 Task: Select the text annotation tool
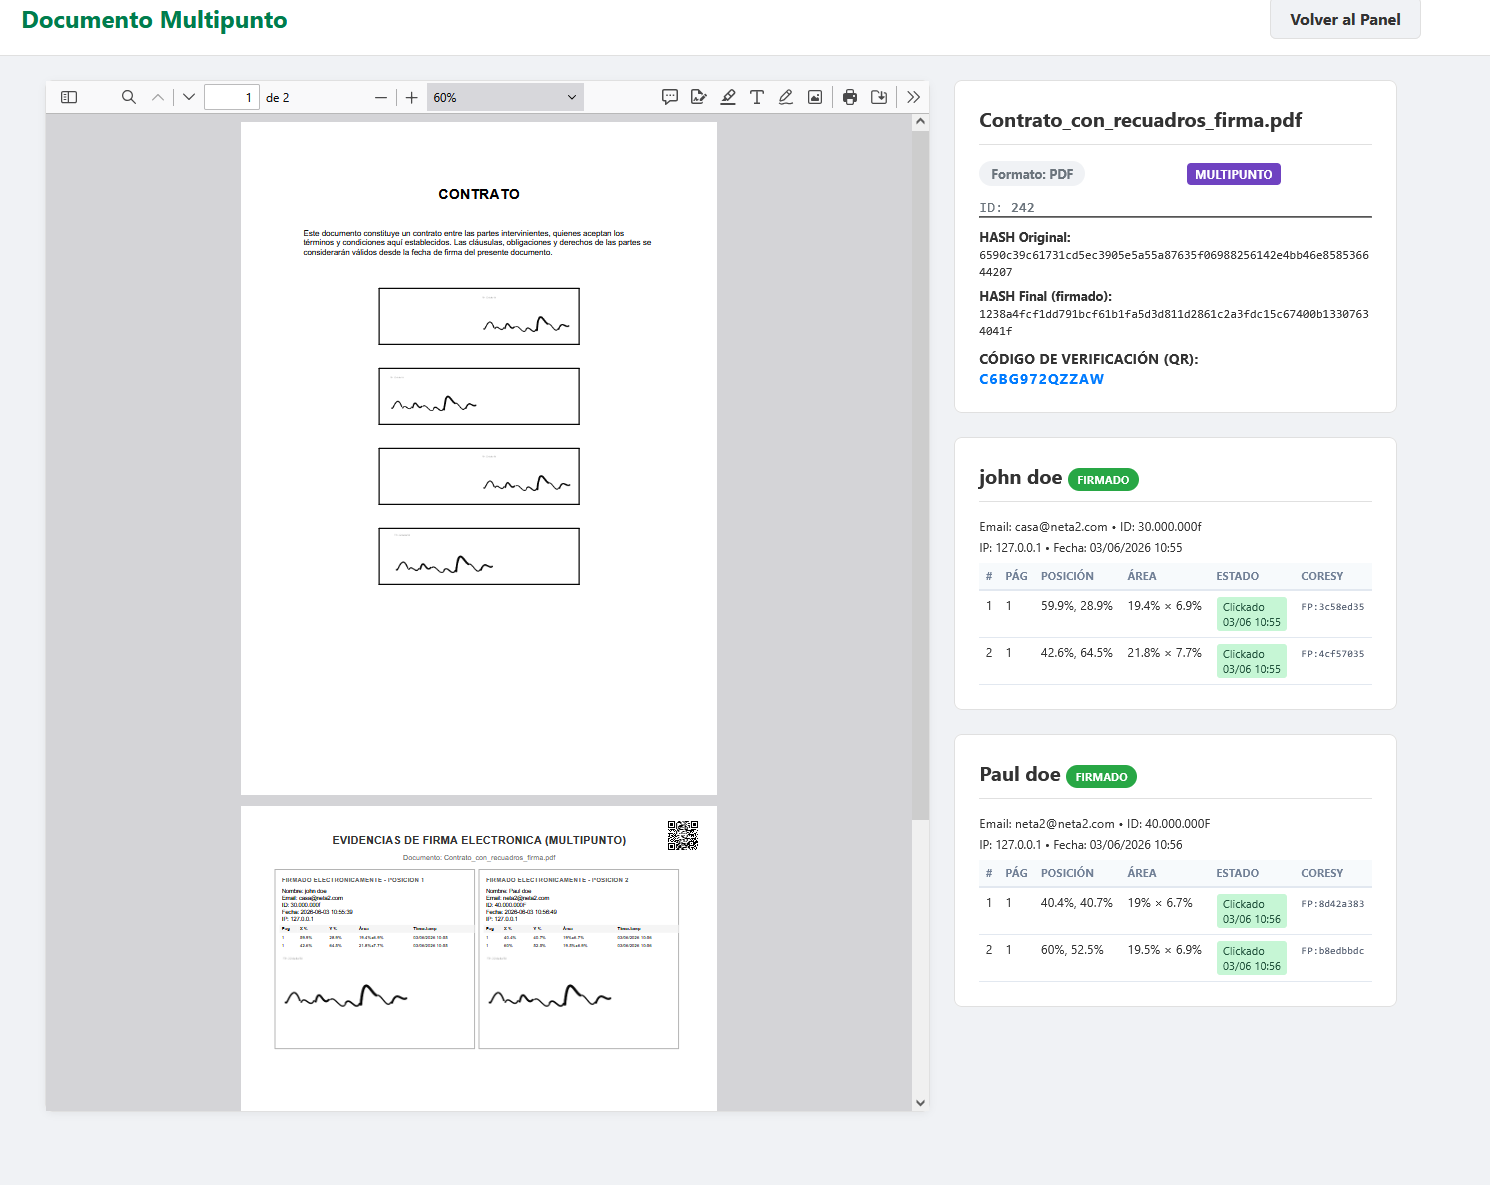click(x=757, y=97)
